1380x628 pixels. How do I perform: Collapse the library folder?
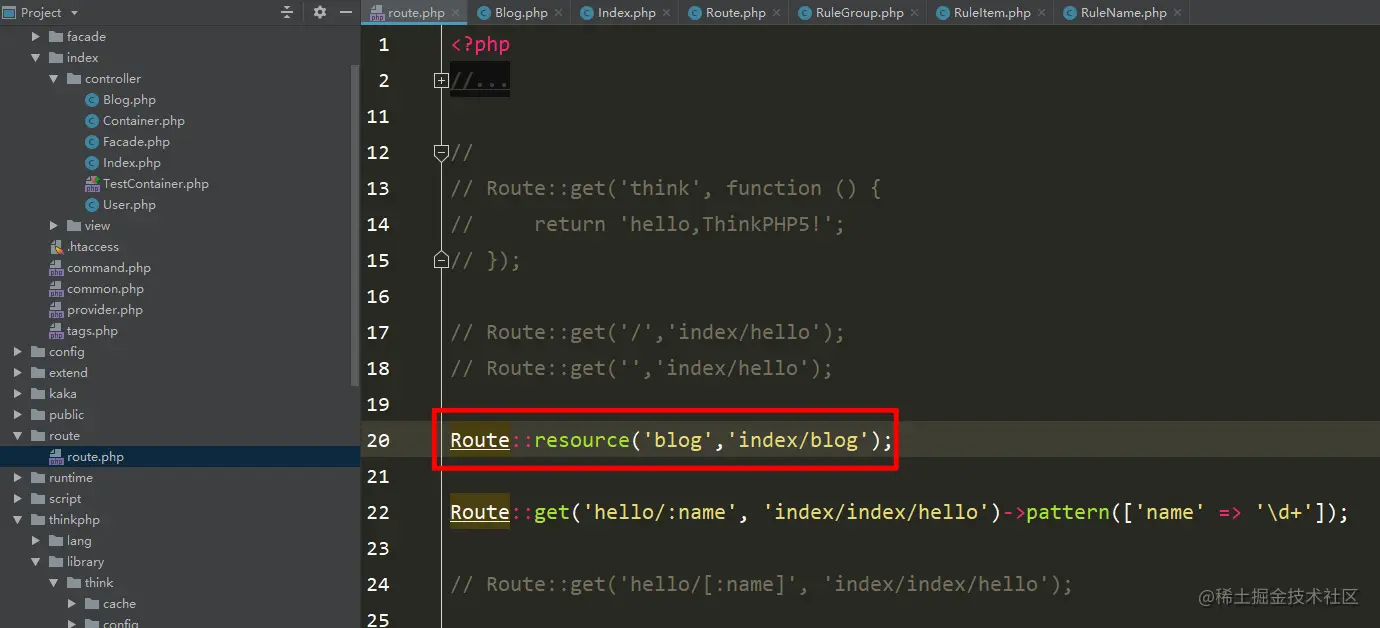pyautogui.click(x=36, y=561)
